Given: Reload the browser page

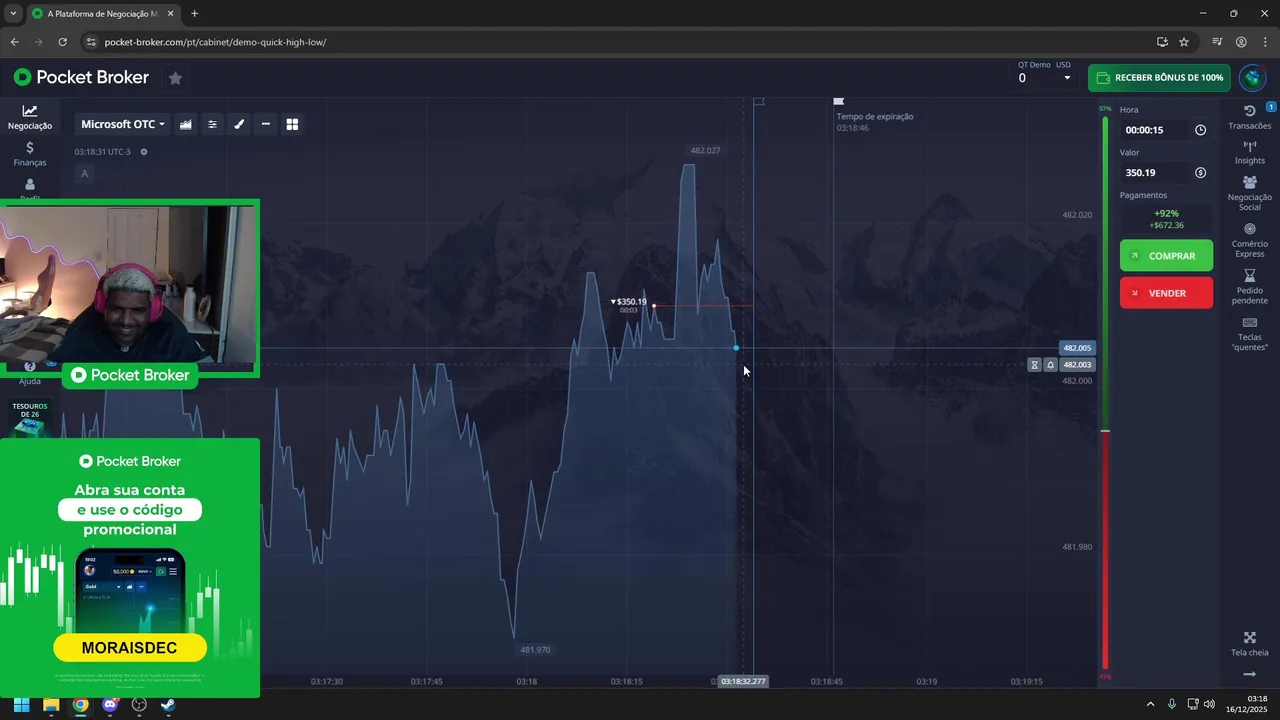Looking at the screenshot, I should [x=62, y=42].
